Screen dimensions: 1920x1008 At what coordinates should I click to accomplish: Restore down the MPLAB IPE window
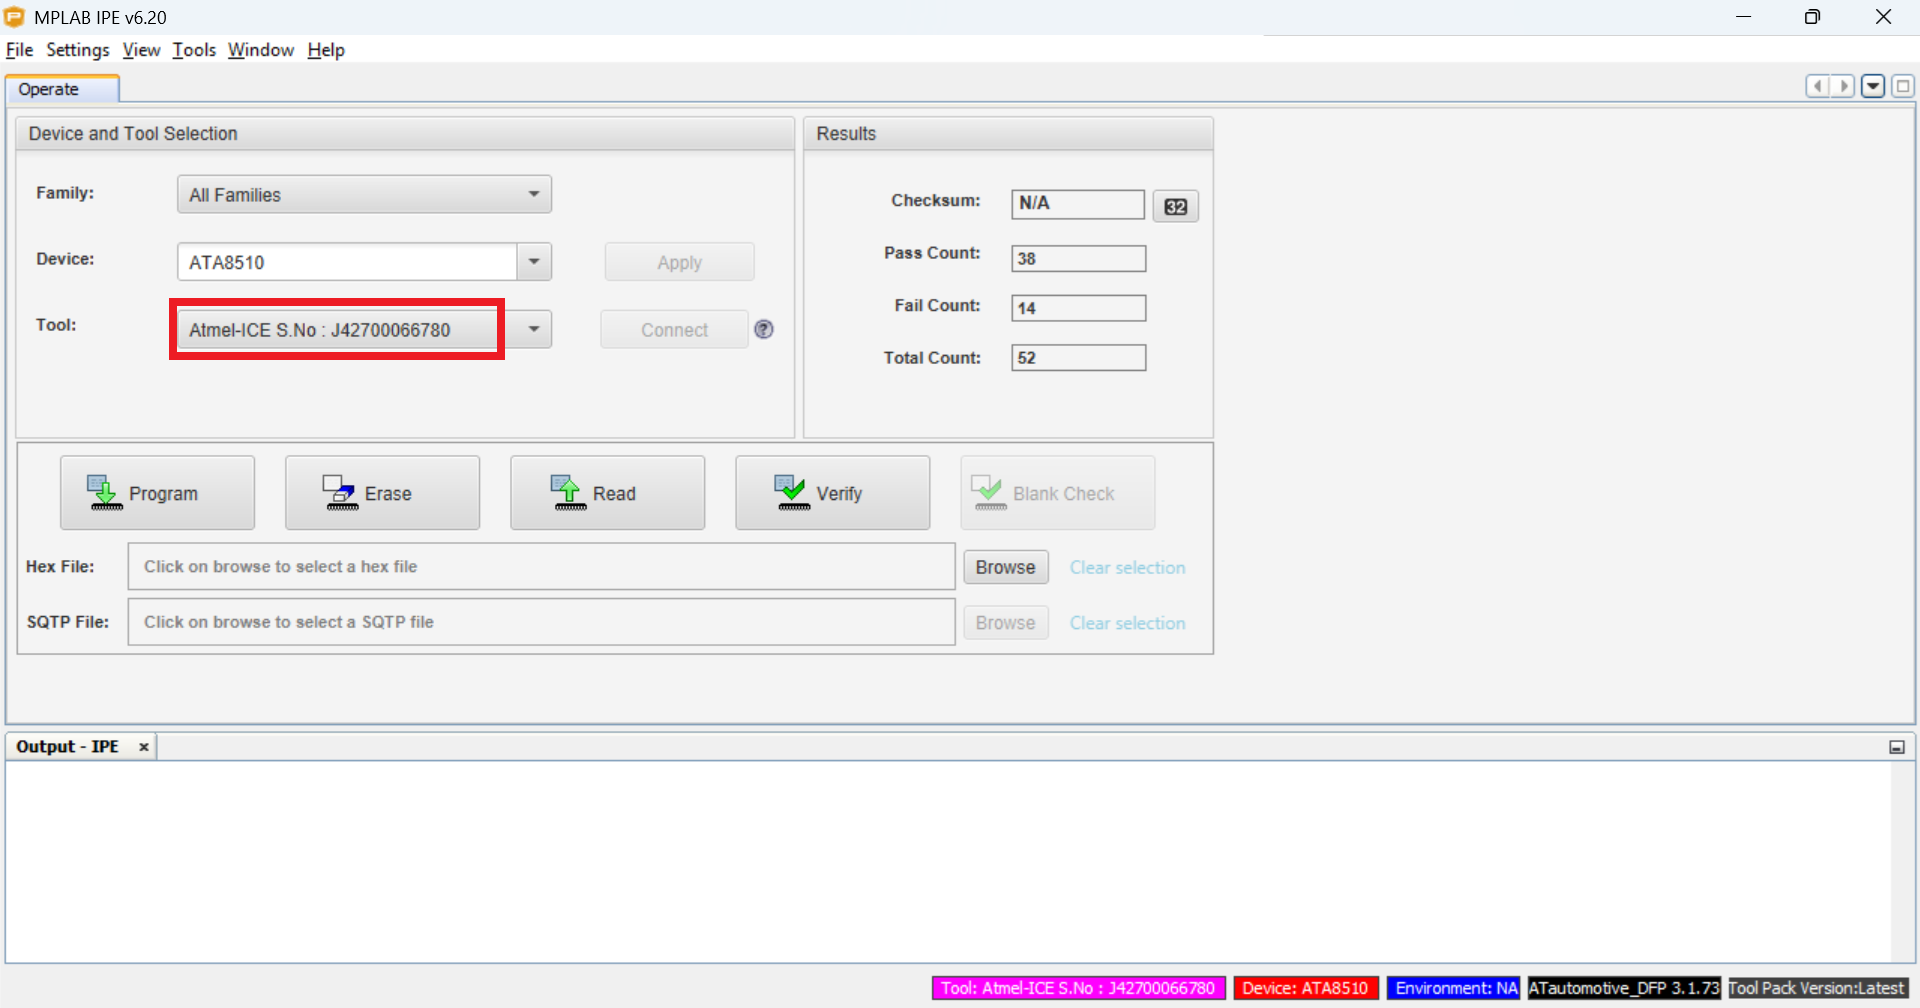pos(1812,17)
